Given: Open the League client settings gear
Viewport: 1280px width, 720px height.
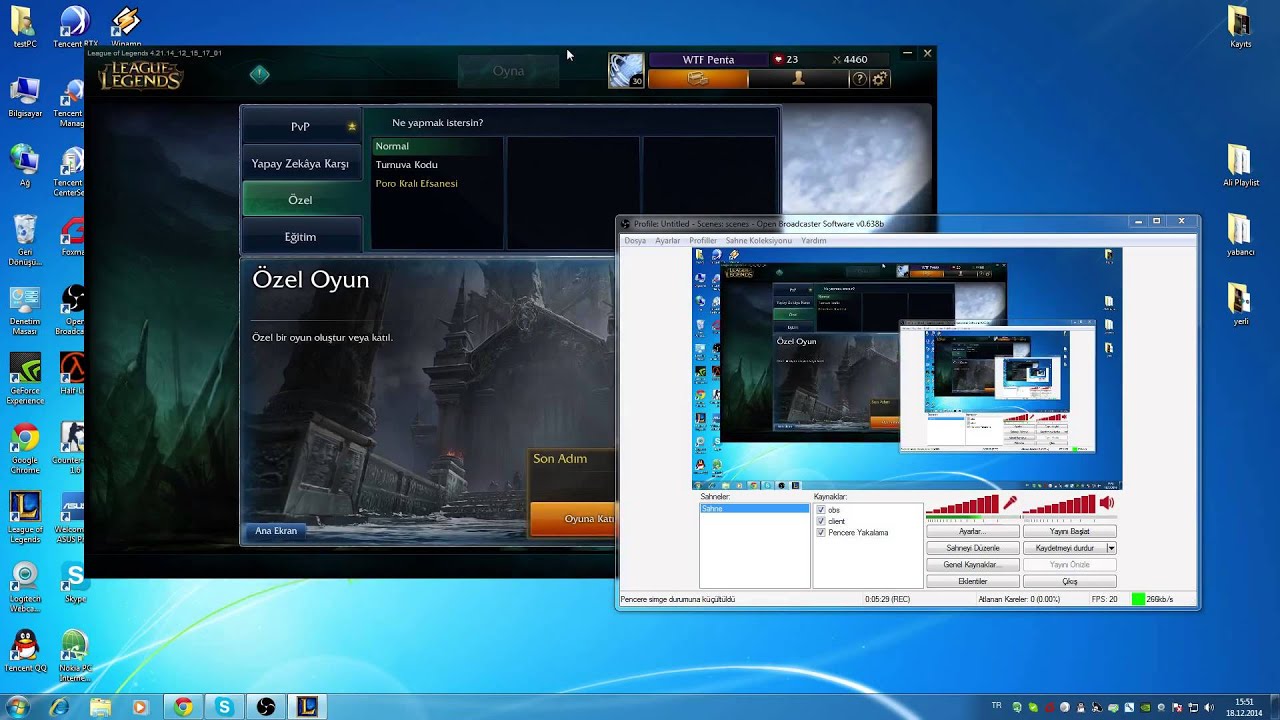Looking at the screenshot, I should [879, 79].
